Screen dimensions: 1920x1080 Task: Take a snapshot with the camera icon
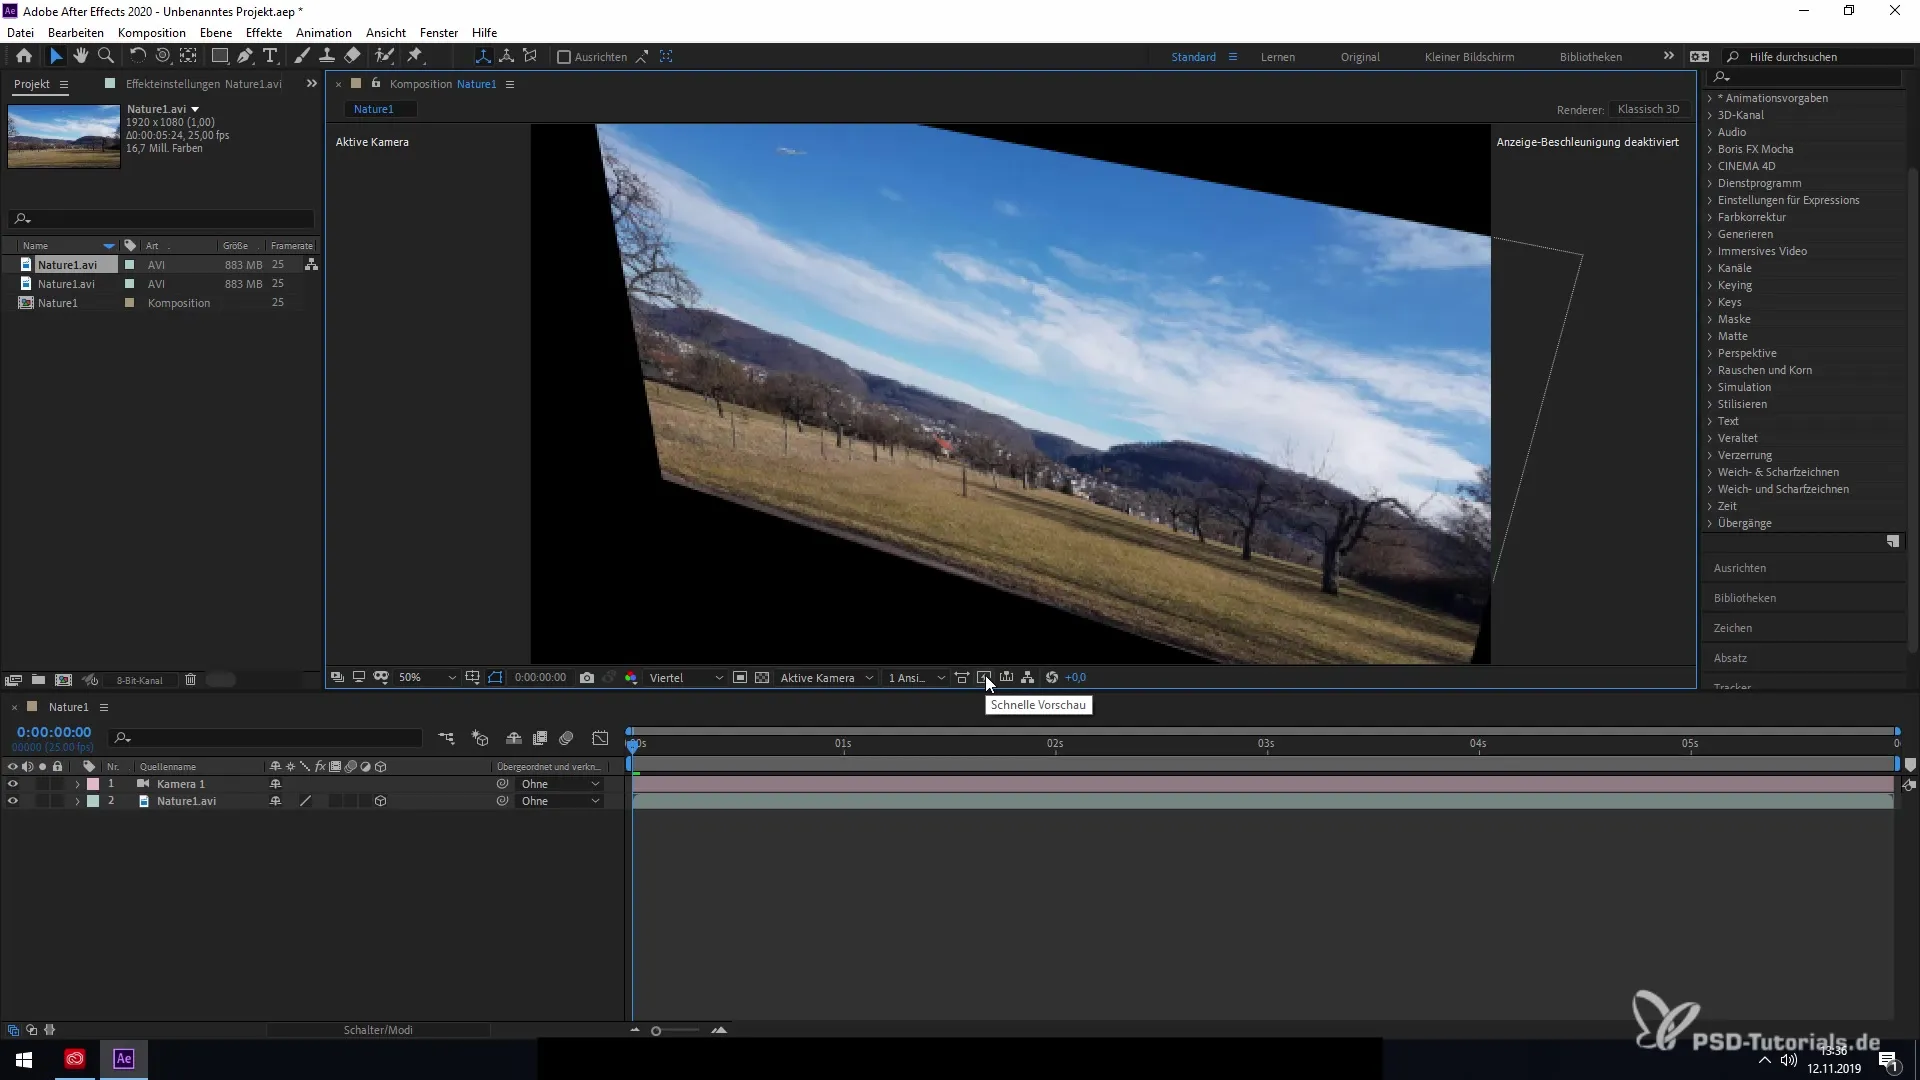[x=587, y=678]
